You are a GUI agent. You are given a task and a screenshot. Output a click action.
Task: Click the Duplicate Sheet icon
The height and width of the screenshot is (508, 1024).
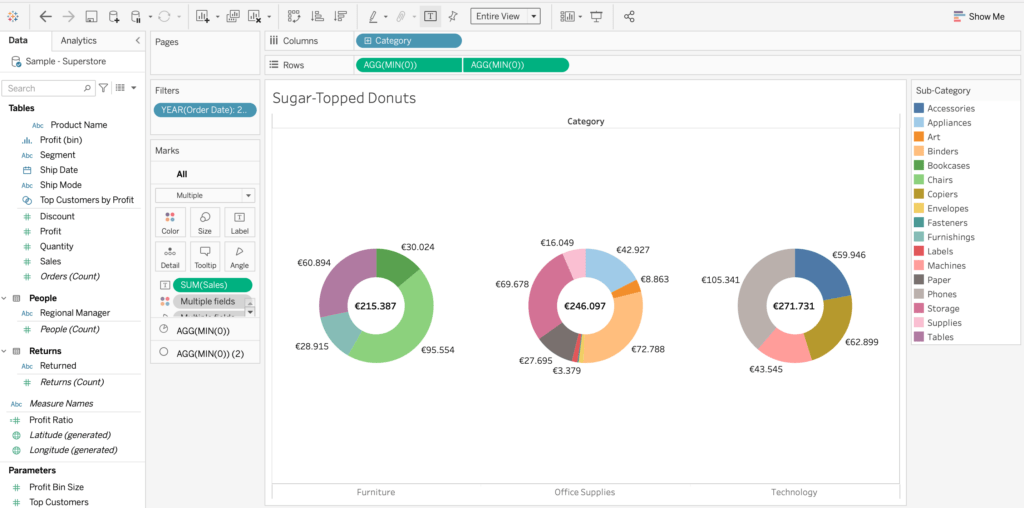click(x=233, y=16)
